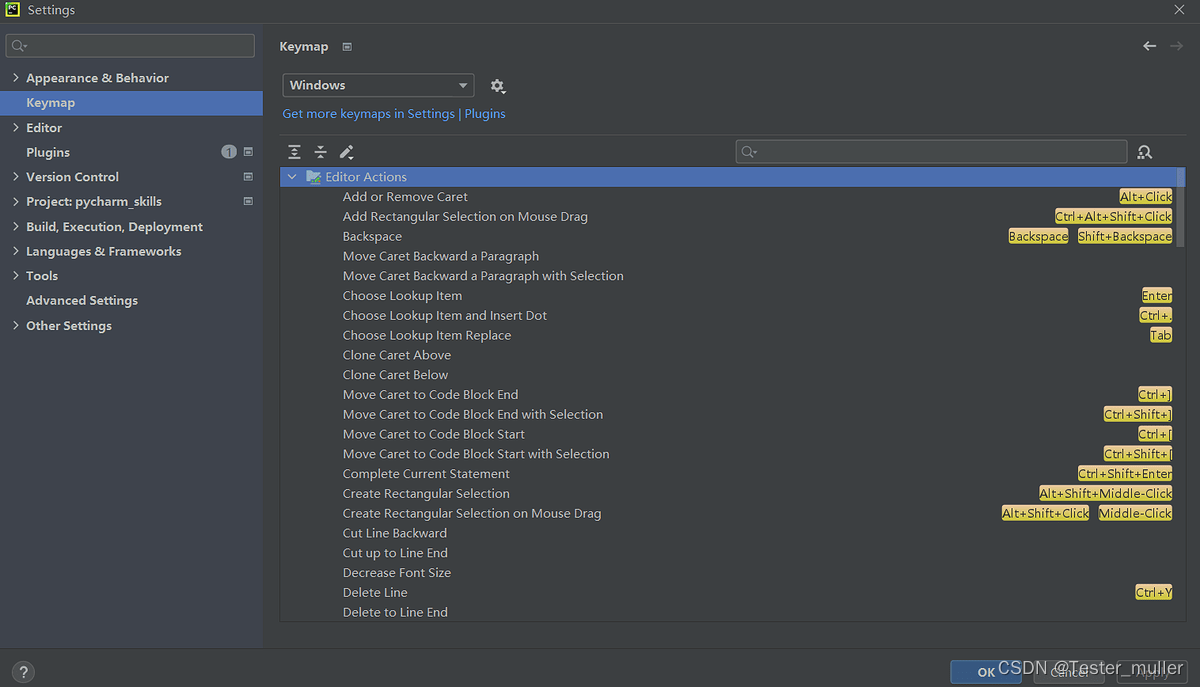Viewport: 1200px width, 687px height.
Task: Click the Shift+Backspace shortcut label
Action: 1125,237
